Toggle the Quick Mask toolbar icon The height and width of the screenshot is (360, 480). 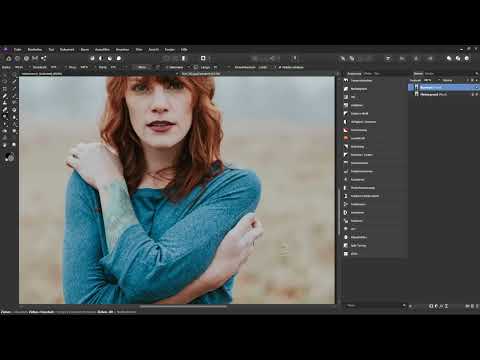[203, 58]
